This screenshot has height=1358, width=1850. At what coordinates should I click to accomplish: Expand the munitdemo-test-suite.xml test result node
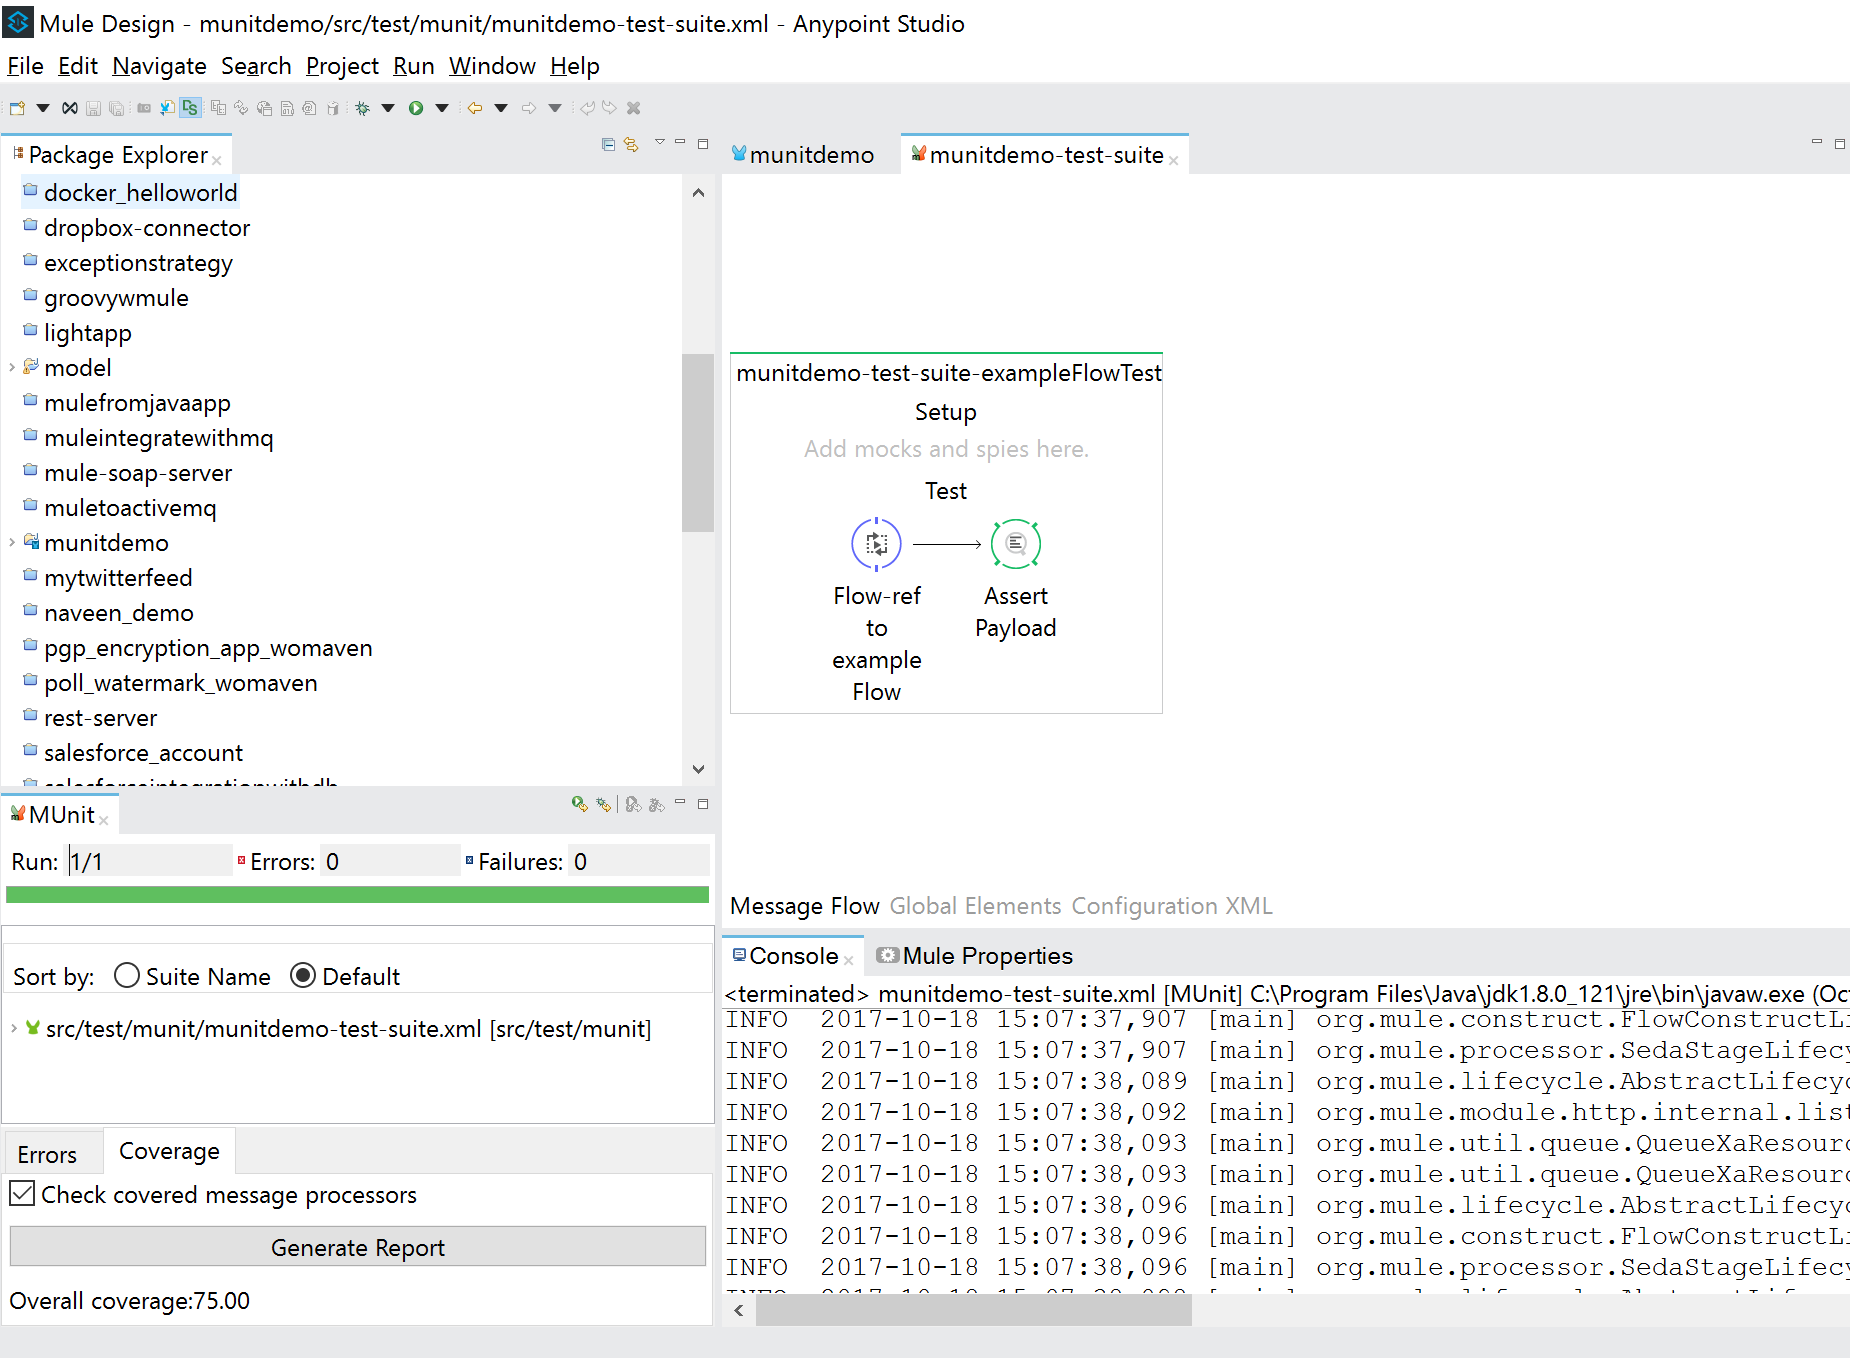tap(14, 1028)
